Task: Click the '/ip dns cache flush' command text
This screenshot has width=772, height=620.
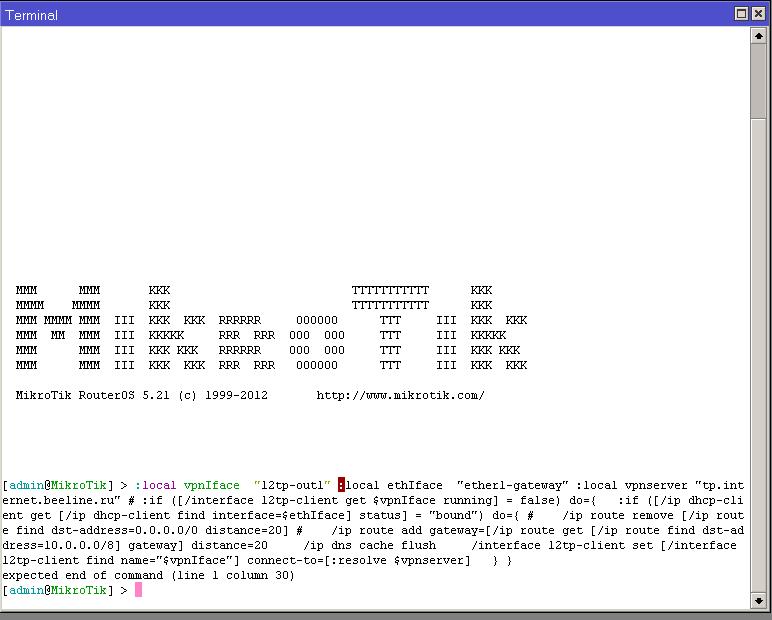Action: (x=369, y=545)
